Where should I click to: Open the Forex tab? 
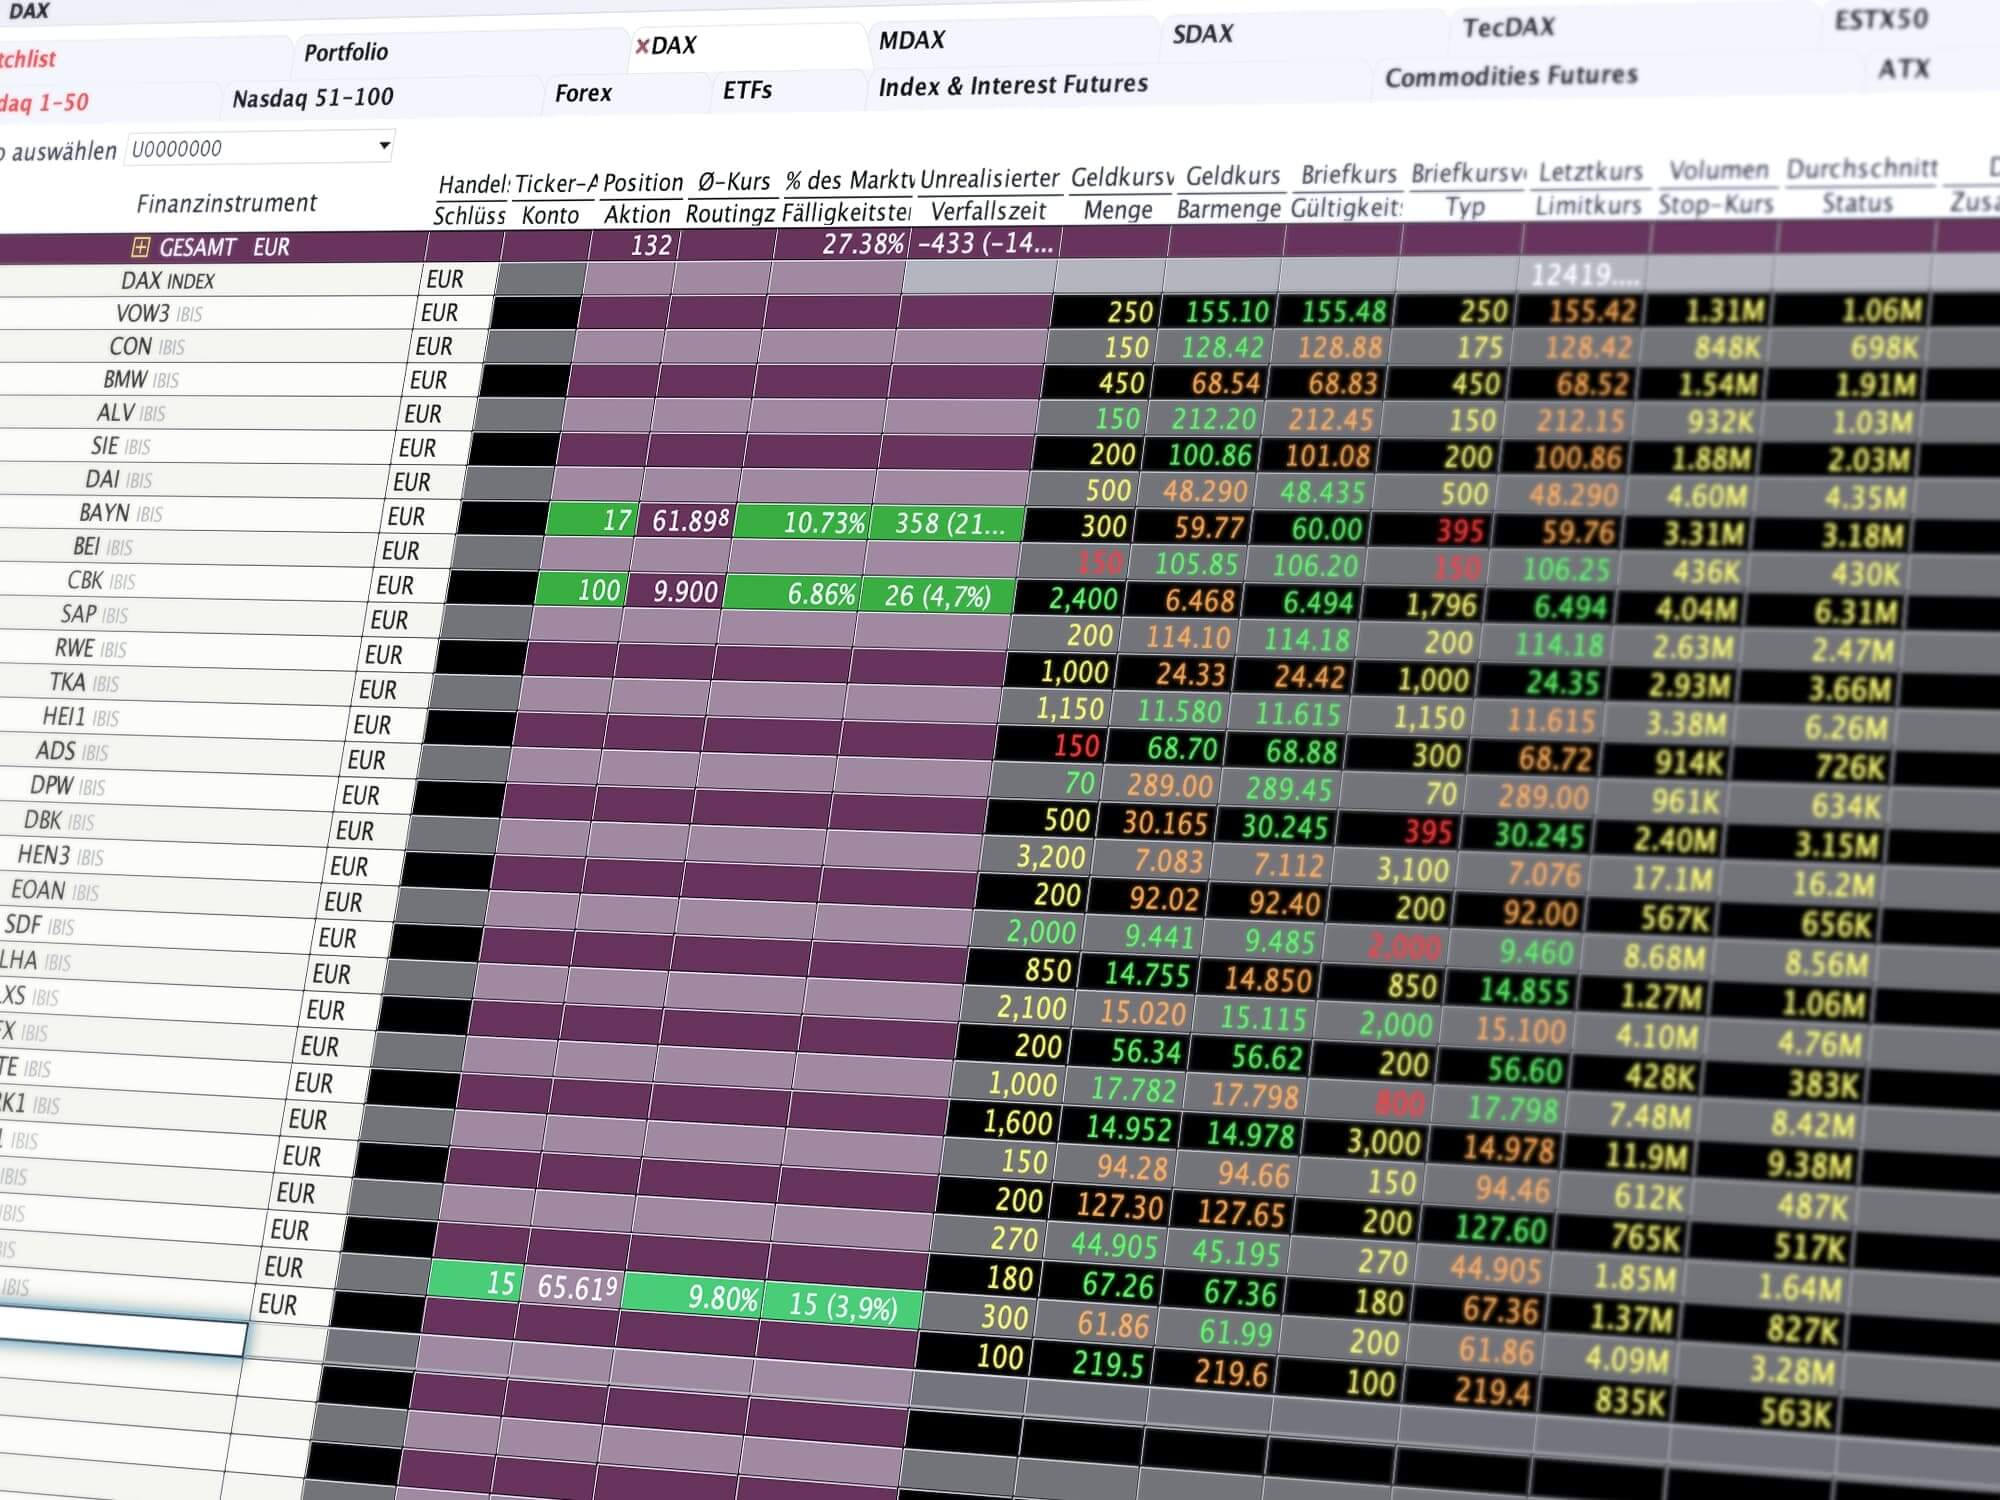click(x=583, y=93)
